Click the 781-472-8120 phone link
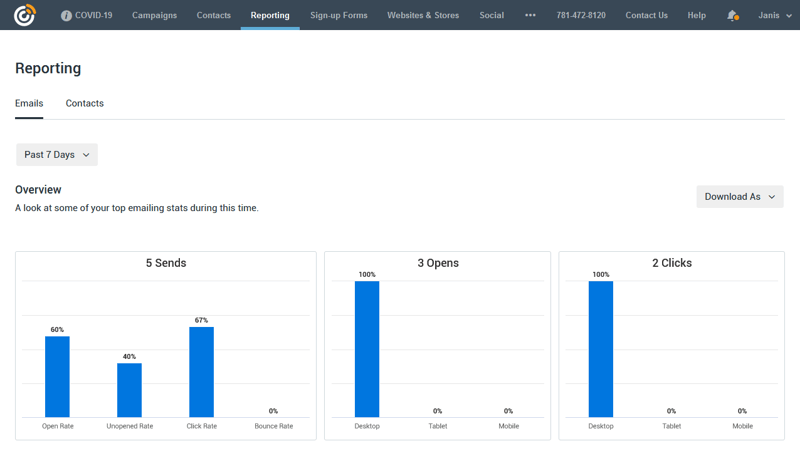Viewport: 800px width, 451px height. pos(580,15)
